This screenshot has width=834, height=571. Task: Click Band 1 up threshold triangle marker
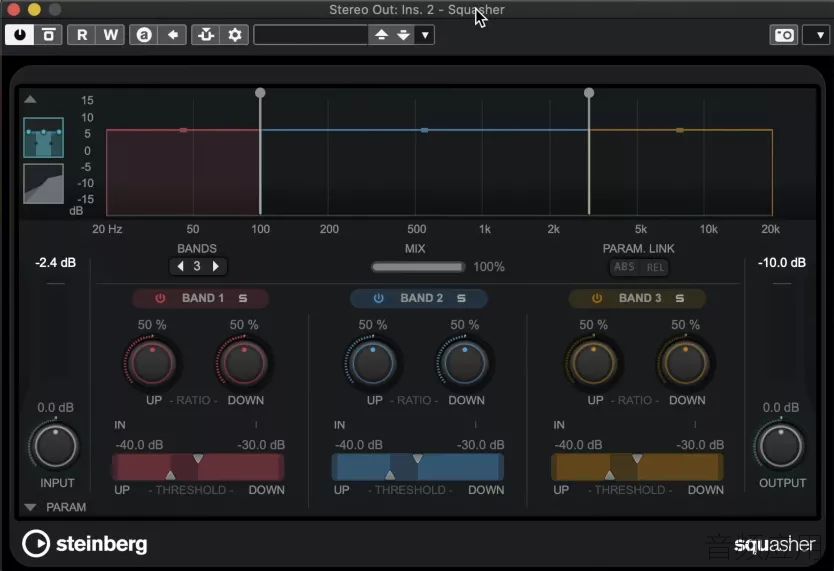click(x=170, y=475)
